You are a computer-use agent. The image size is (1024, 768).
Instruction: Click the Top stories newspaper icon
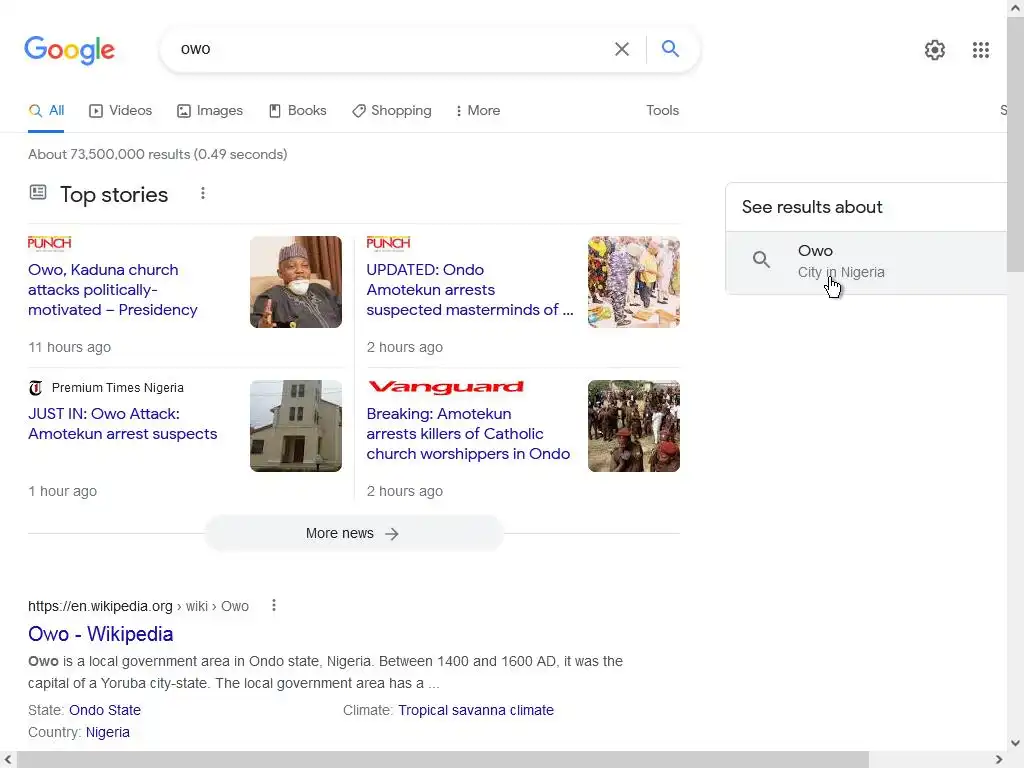(x=38, y=192)
